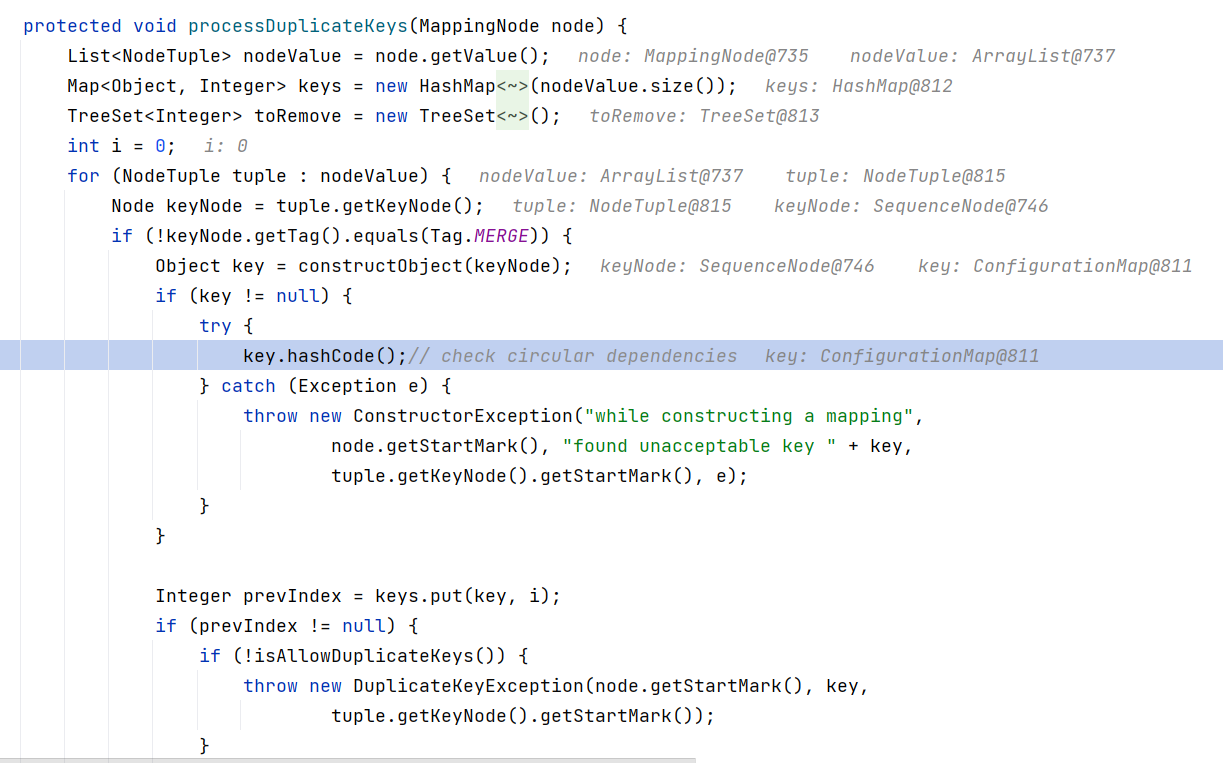Click the node.getValue() call
This screenshot has height=763, width=1223.
coord(457,56)
